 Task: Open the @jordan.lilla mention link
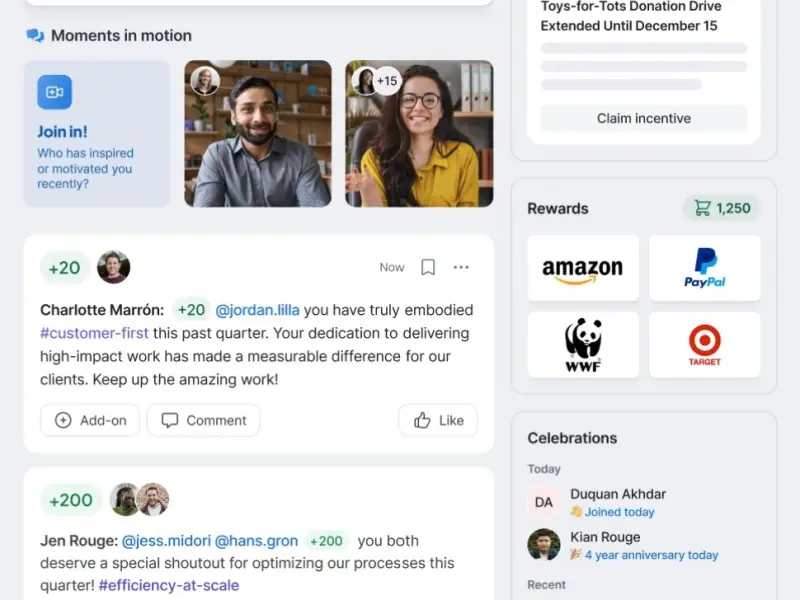coord(257,310)
